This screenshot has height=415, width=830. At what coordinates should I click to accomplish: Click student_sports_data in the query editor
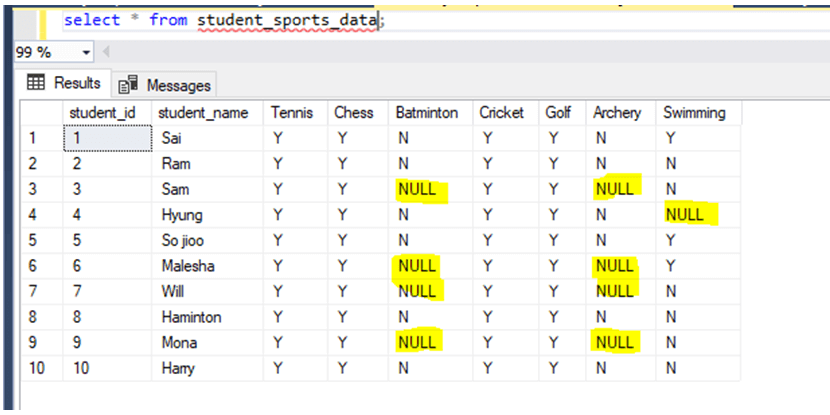tap(286, 20)
